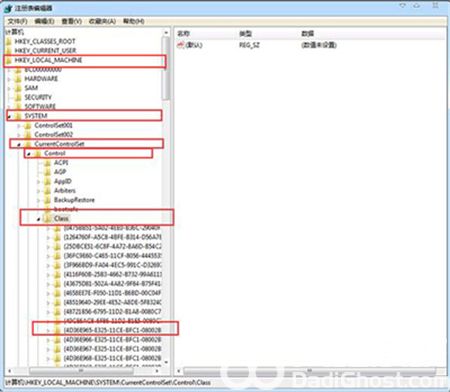Expand the HARDWARE key

pyautogui.click(x=9, y=79)
